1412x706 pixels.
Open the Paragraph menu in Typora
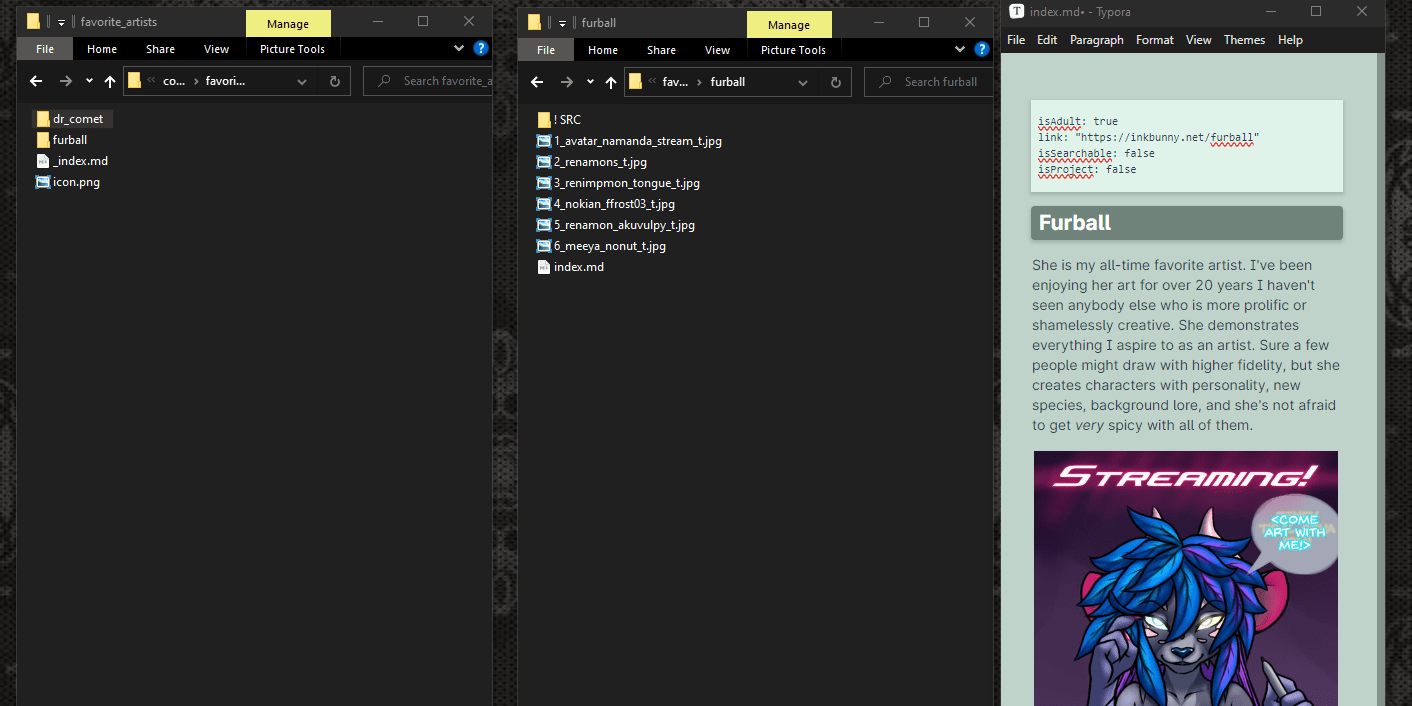point(1096,40)
